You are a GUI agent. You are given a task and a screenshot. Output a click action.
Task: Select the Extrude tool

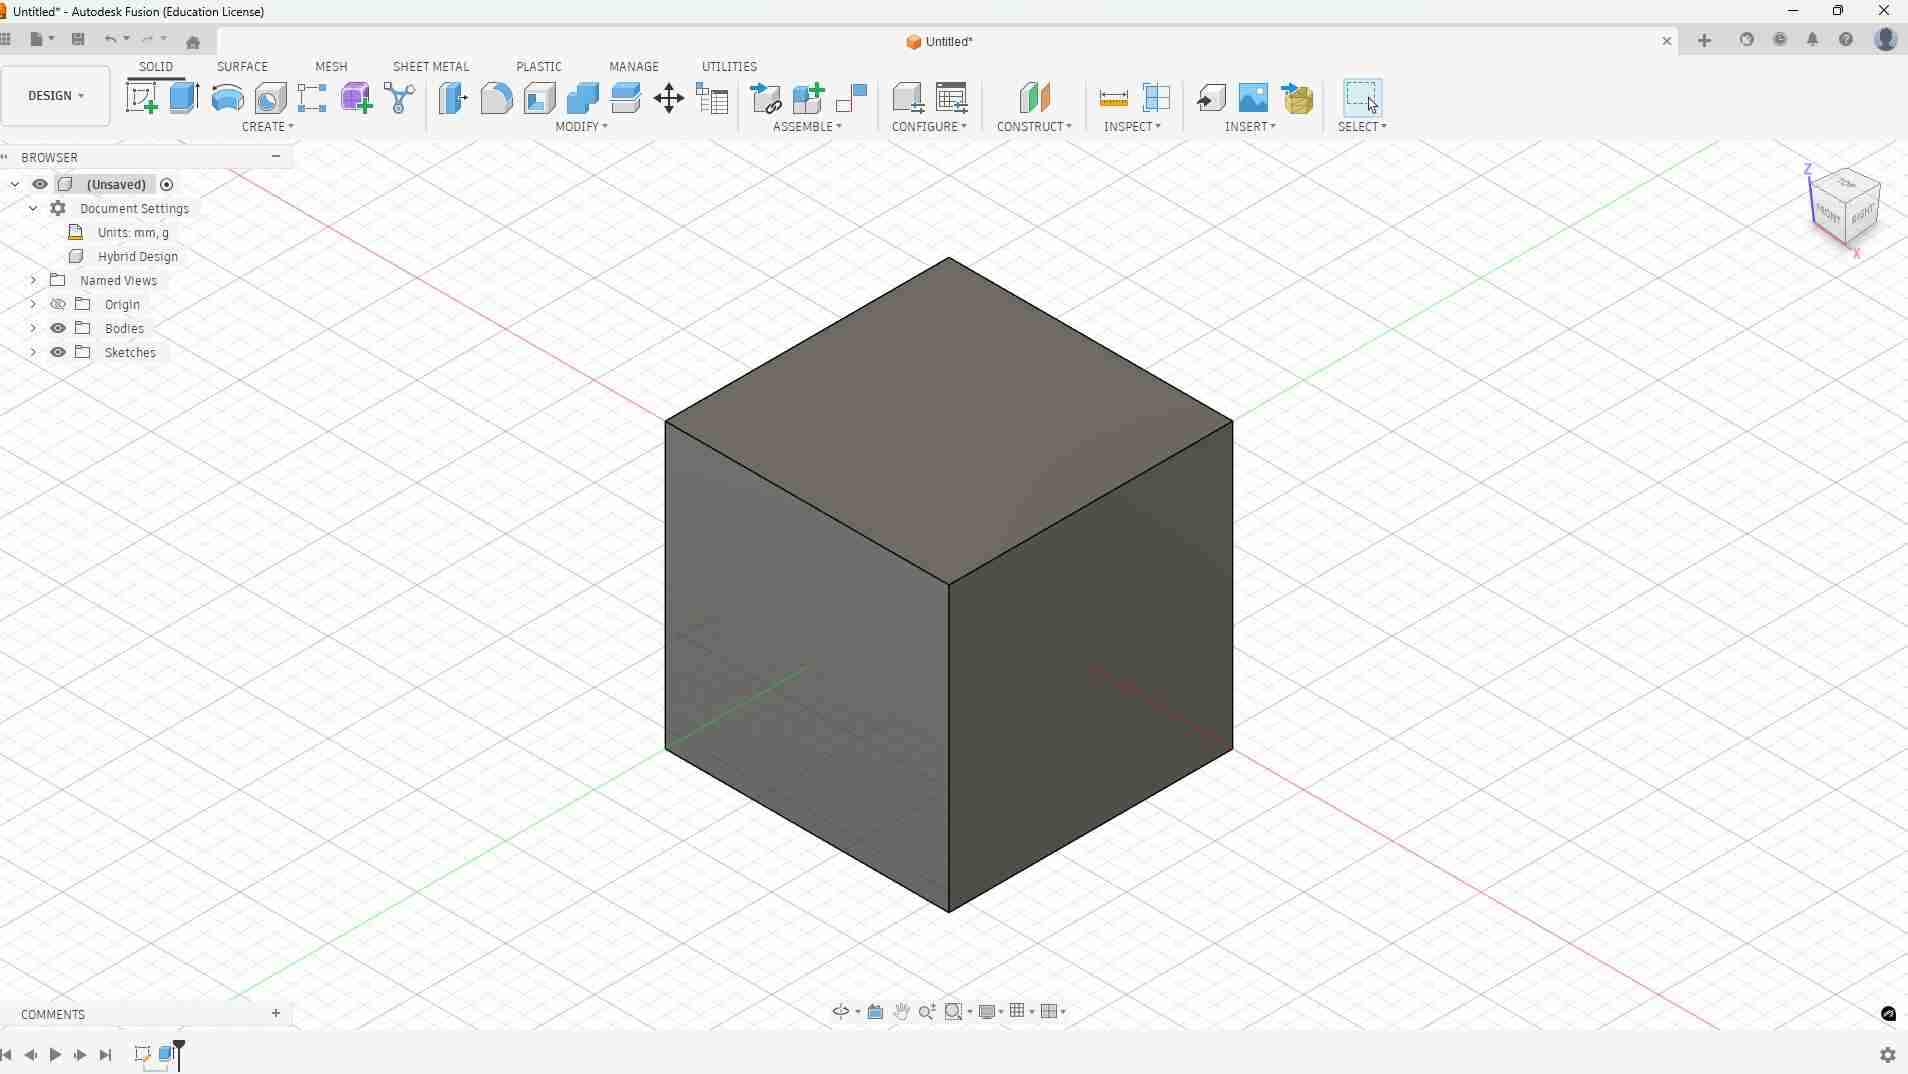tap(184, 98)
